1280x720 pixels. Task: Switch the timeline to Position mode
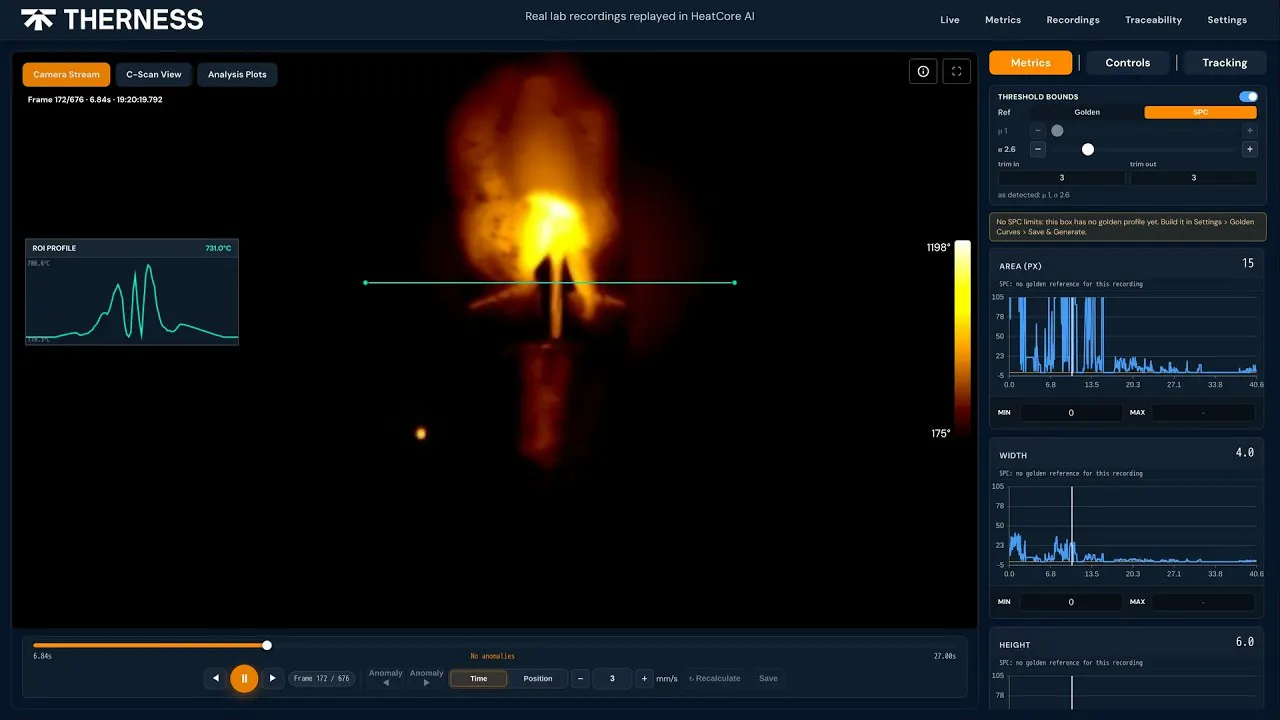coord(538,678)
